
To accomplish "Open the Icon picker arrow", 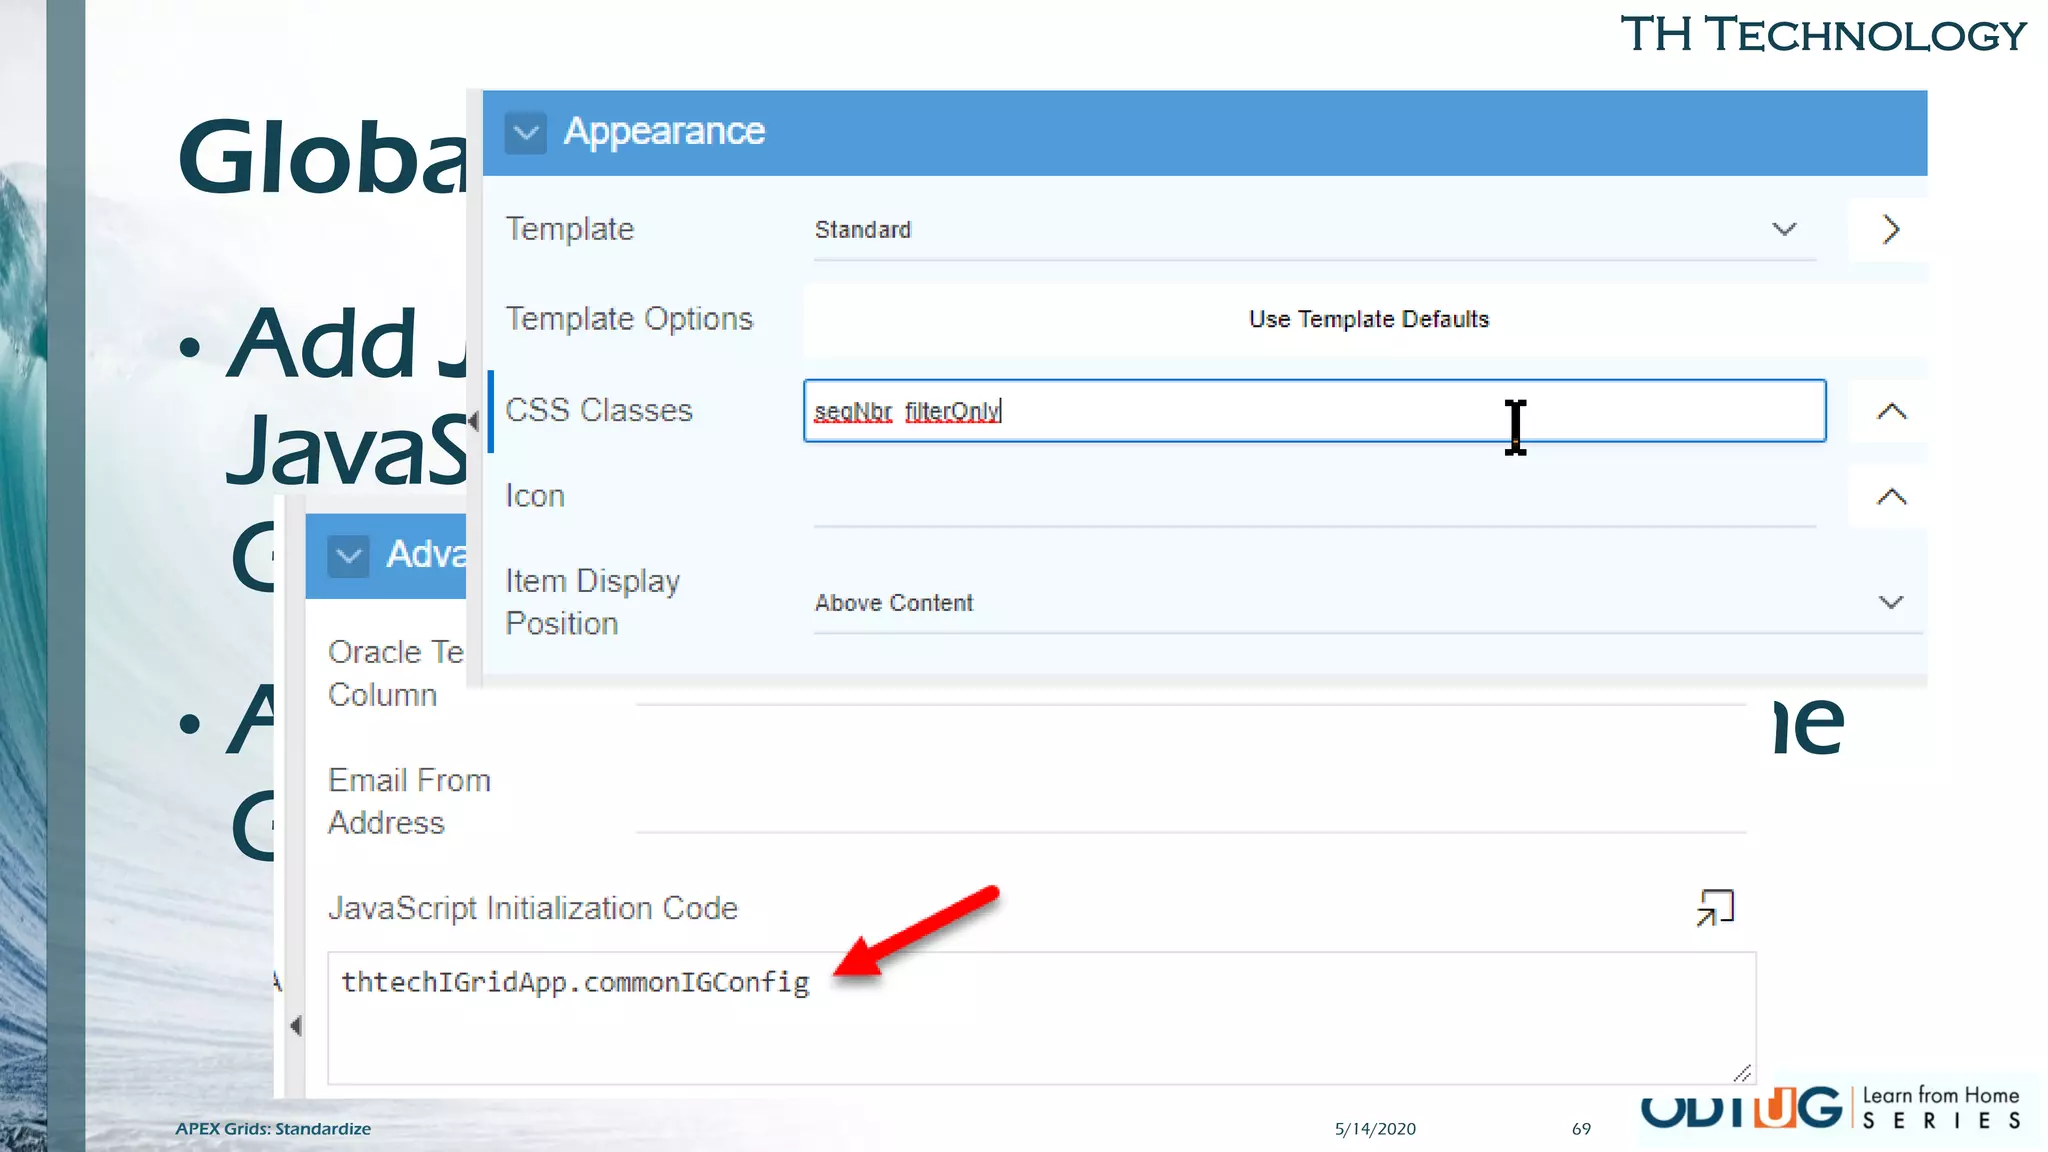I will coord(1890,497).
